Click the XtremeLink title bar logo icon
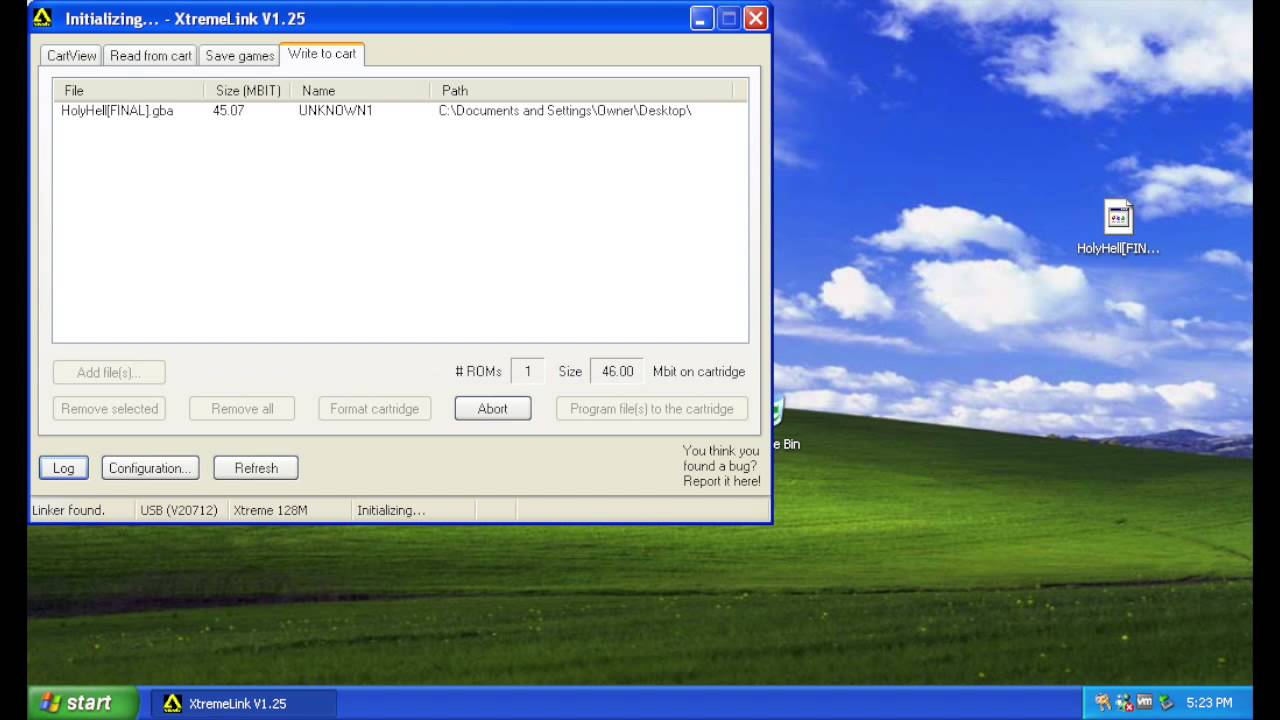1280x720 pixels. pyautogui.click(x=43, y=17)
